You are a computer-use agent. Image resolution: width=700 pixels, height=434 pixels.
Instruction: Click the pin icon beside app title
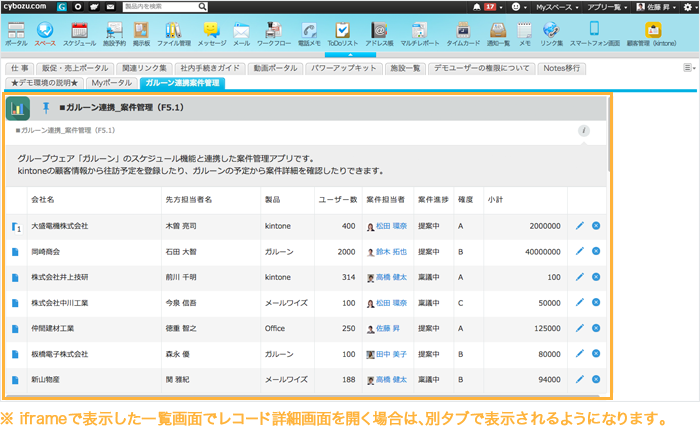pyautogui.click(x=45, y=108)
